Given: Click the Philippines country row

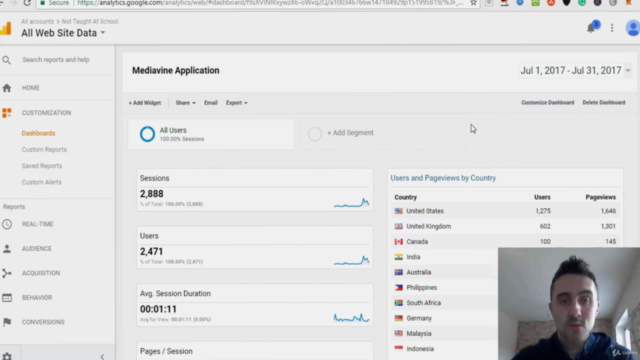Looking at the screenshot, I should (444, 287).
